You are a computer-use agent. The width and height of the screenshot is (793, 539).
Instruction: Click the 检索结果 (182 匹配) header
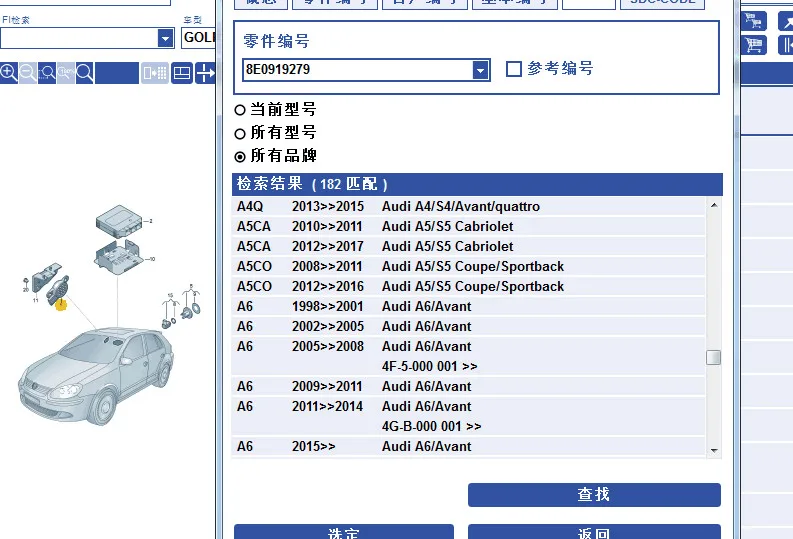click(x=477, y=184)
